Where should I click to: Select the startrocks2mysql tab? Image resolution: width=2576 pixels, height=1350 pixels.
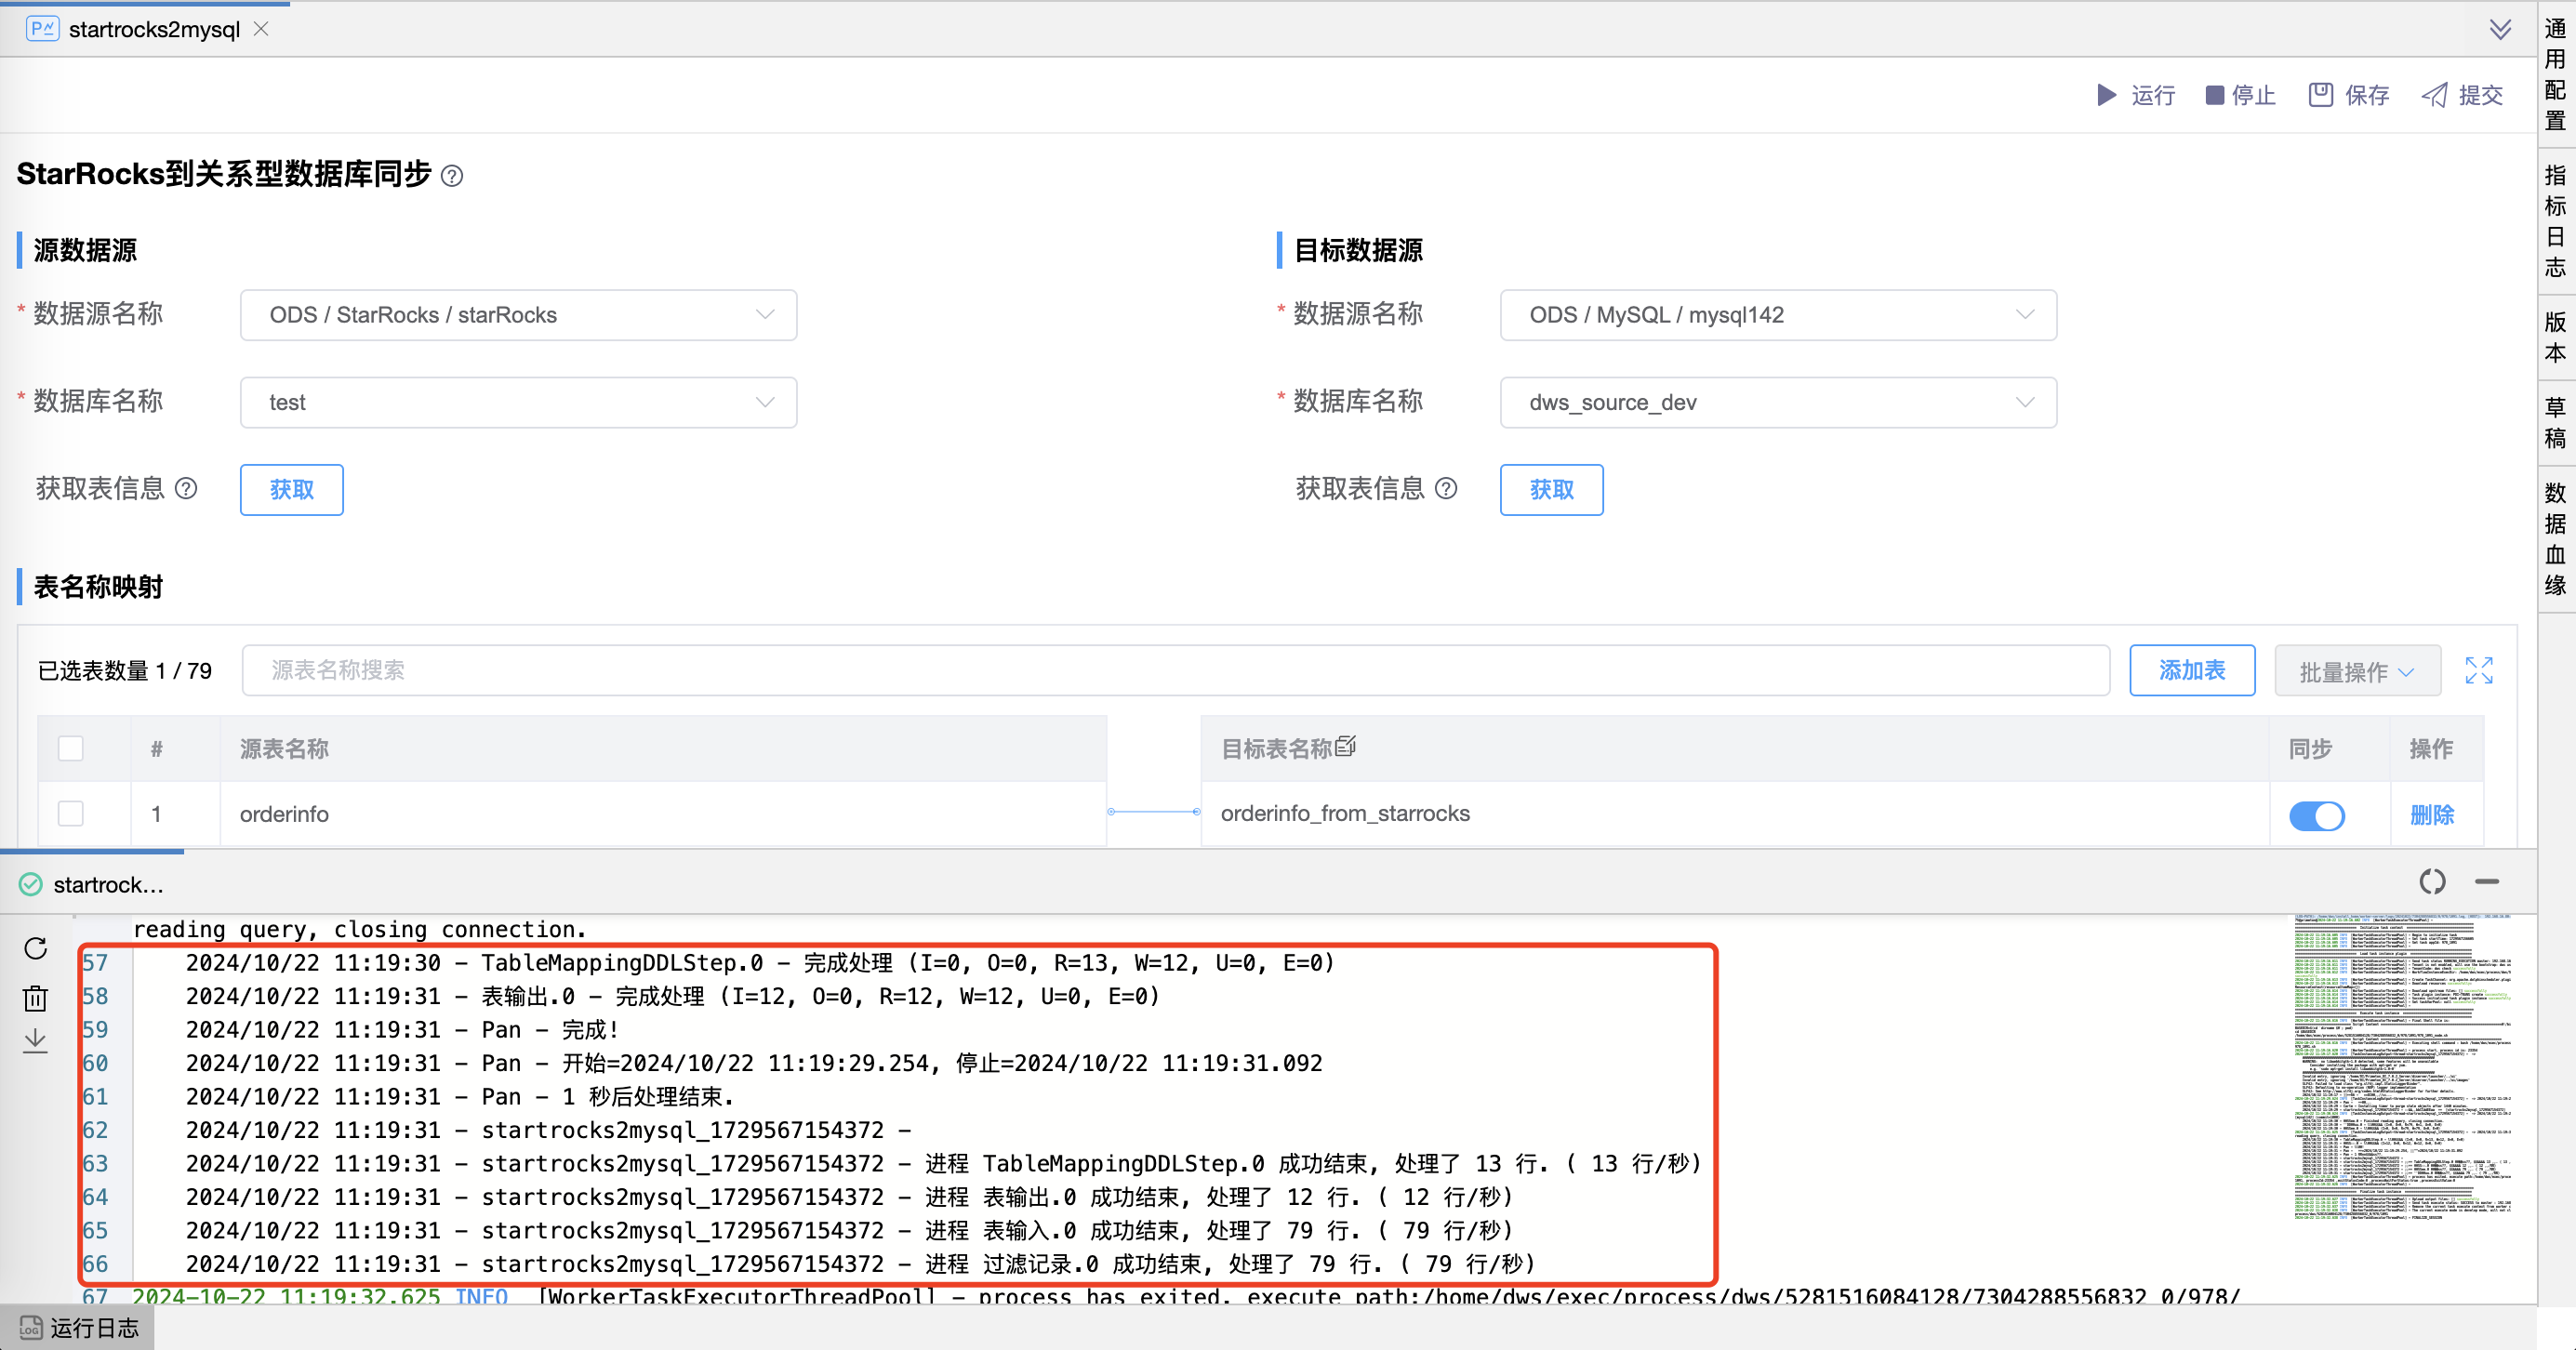[x=154, y=29]
